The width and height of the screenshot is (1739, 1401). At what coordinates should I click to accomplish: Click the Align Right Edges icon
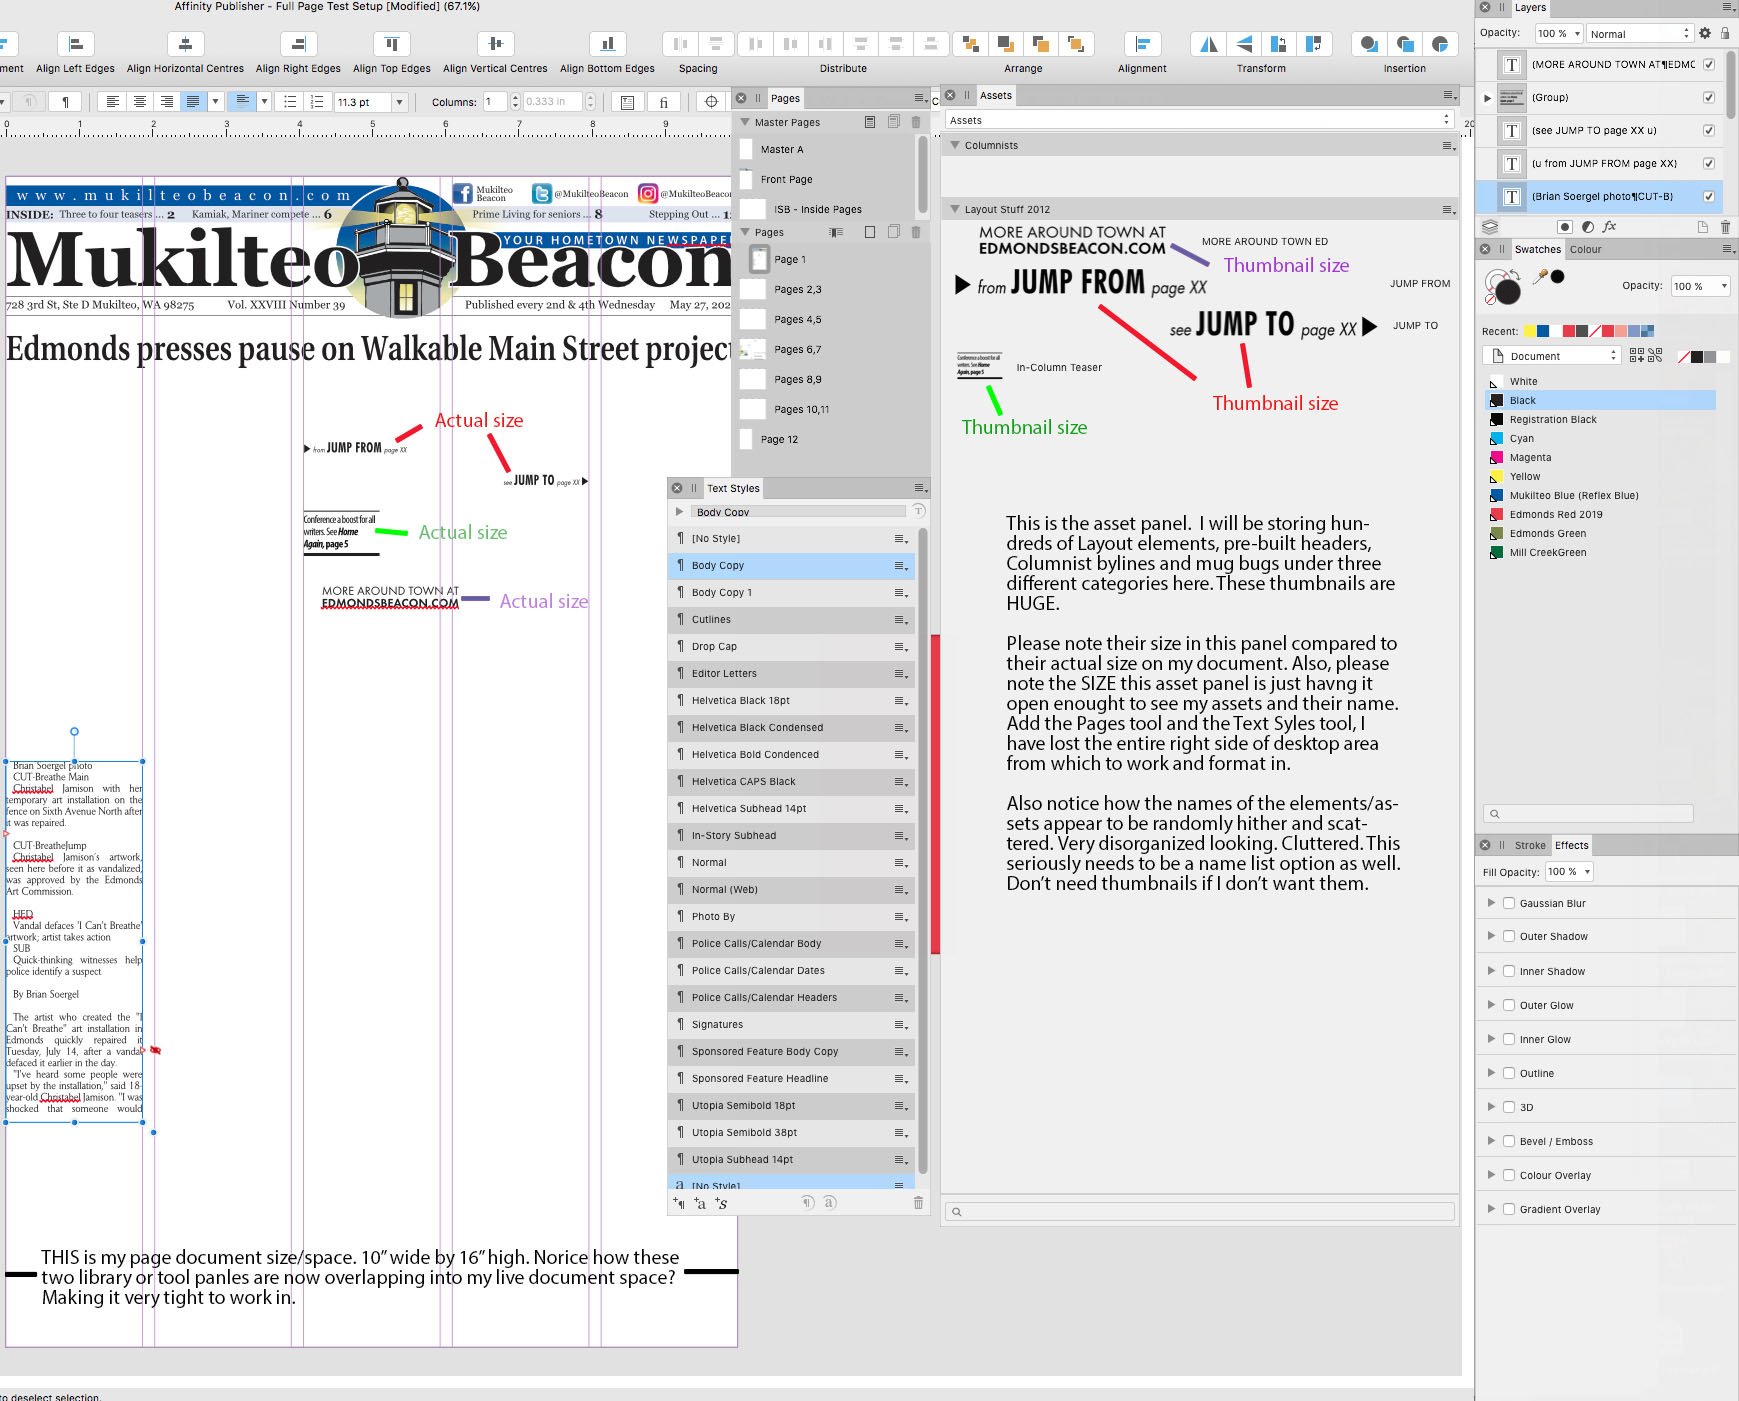[x=298, y=44]
